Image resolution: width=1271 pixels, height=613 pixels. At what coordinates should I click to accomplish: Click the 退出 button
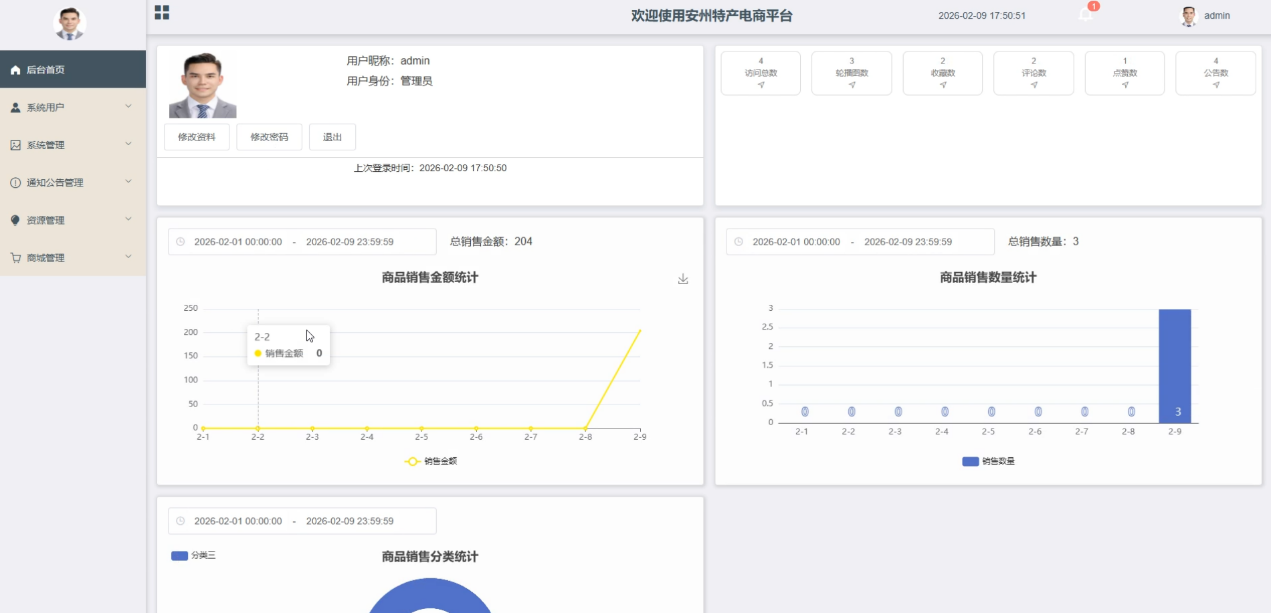click(332, 137)
